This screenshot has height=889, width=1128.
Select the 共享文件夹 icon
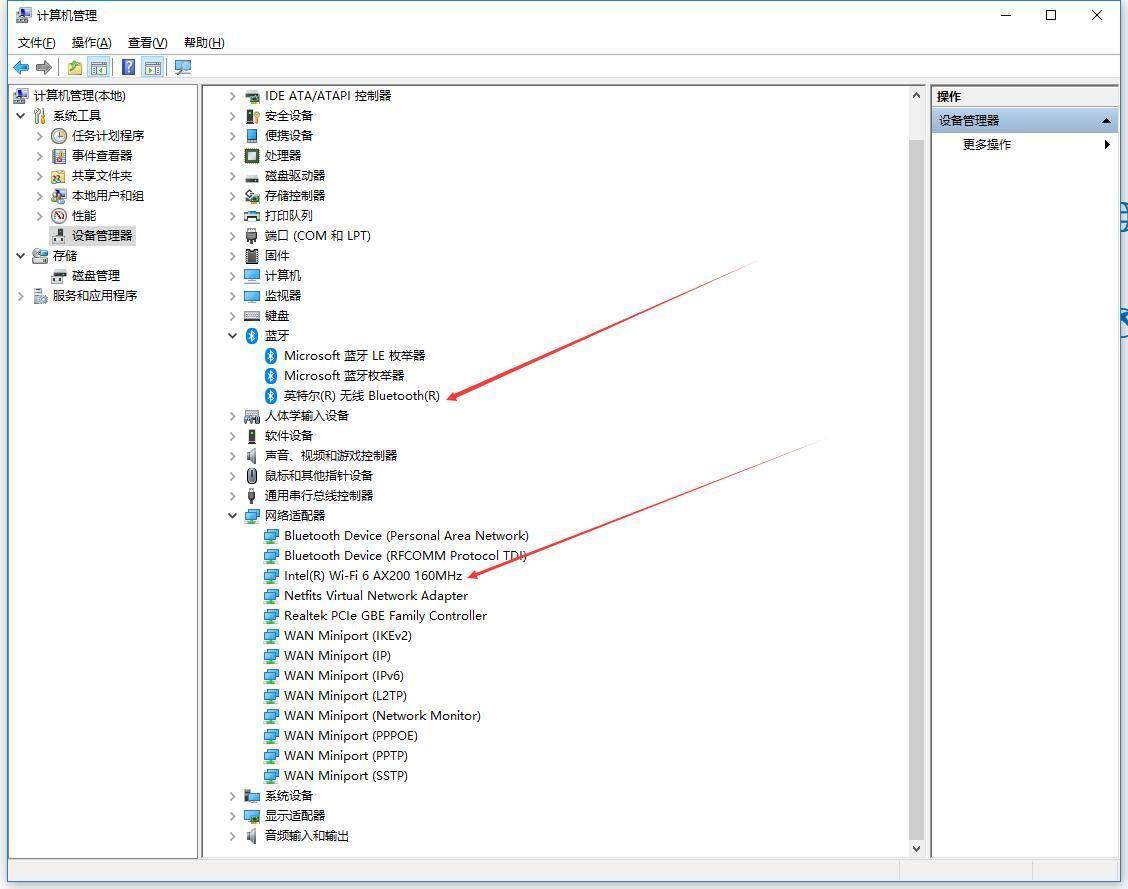coord(59,176)
